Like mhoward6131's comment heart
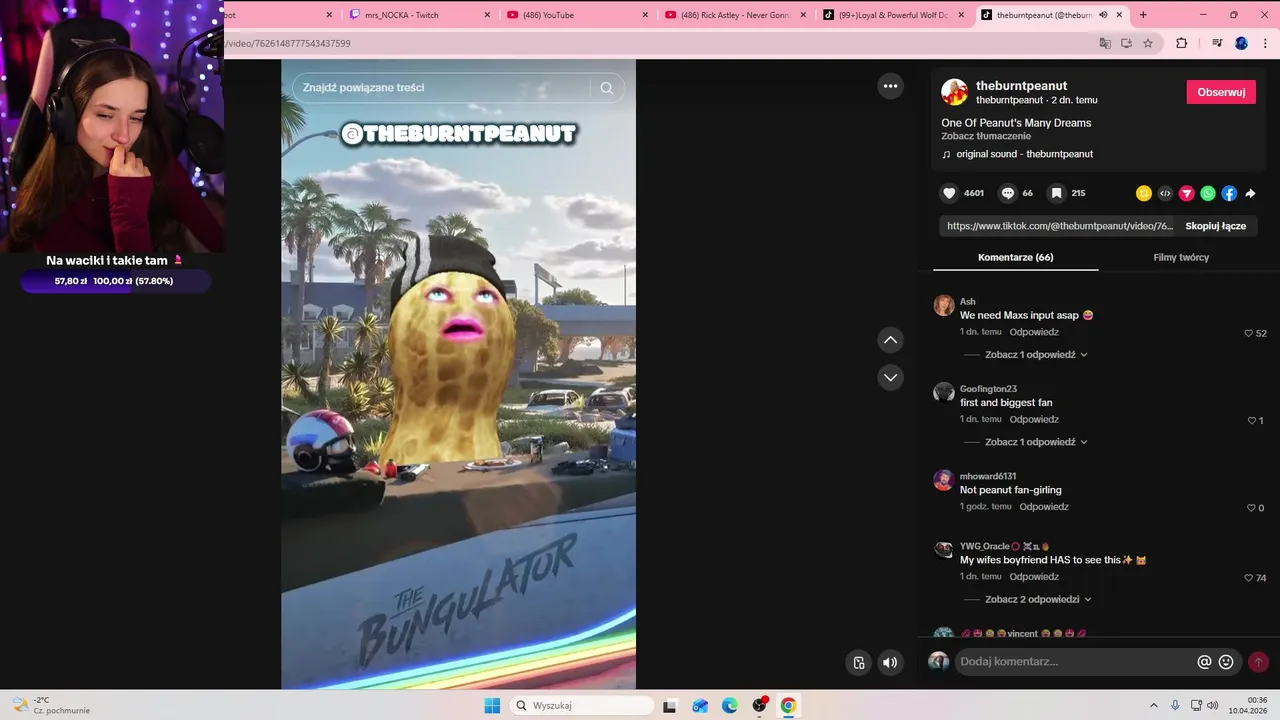The width and height of the screenshot is (1280, 720). [x=1251, y=508]
